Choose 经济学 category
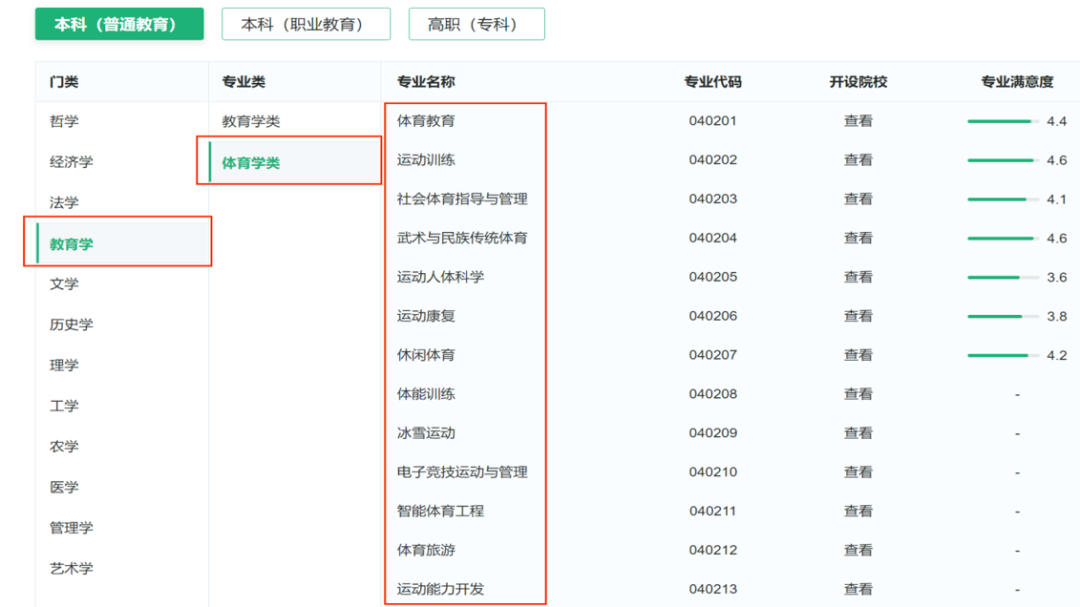The width and height of the screenshot is (1080, 607). (x=71, y=162)
